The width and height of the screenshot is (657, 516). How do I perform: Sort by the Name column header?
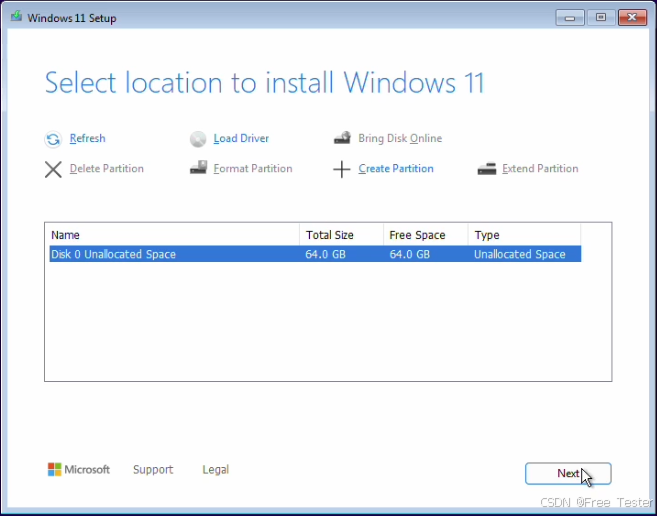pyautogui.click(x=172, y=235)
